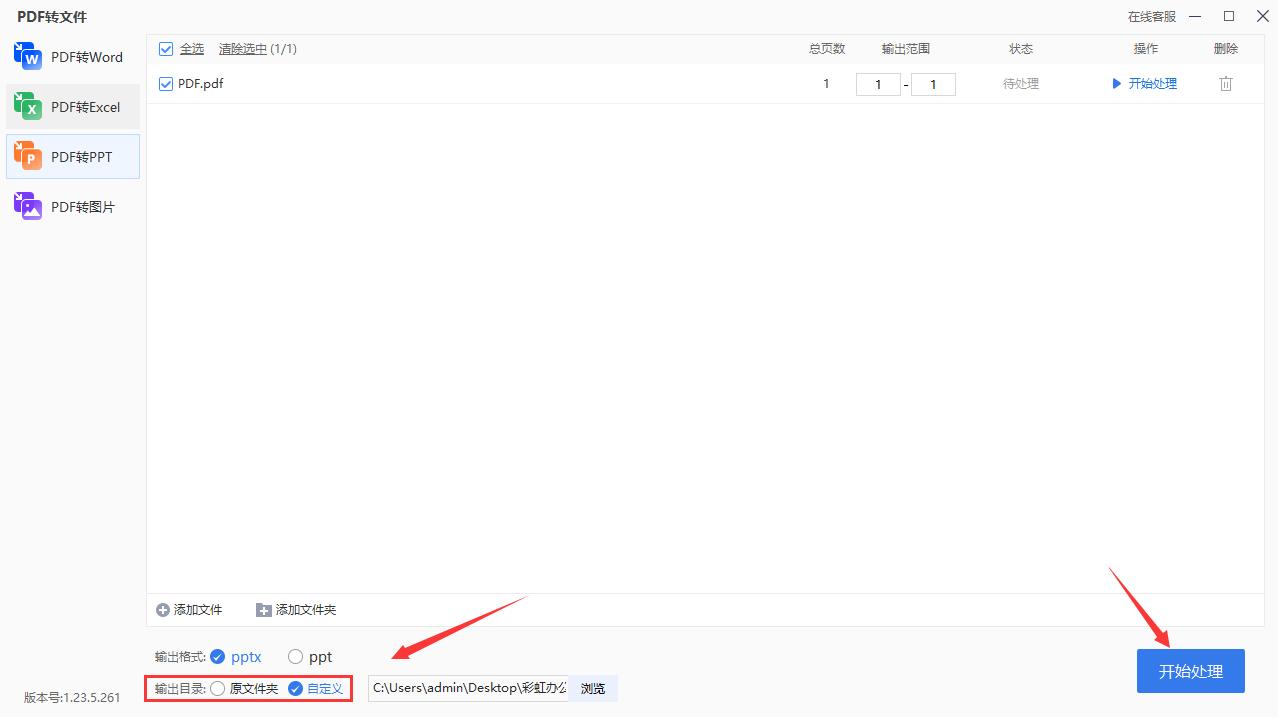Viewport: 1278px width, 717px height.
Task: Click 添加文件夹 to add a folder
Action: pyautogui.click(x=296, y=610)
